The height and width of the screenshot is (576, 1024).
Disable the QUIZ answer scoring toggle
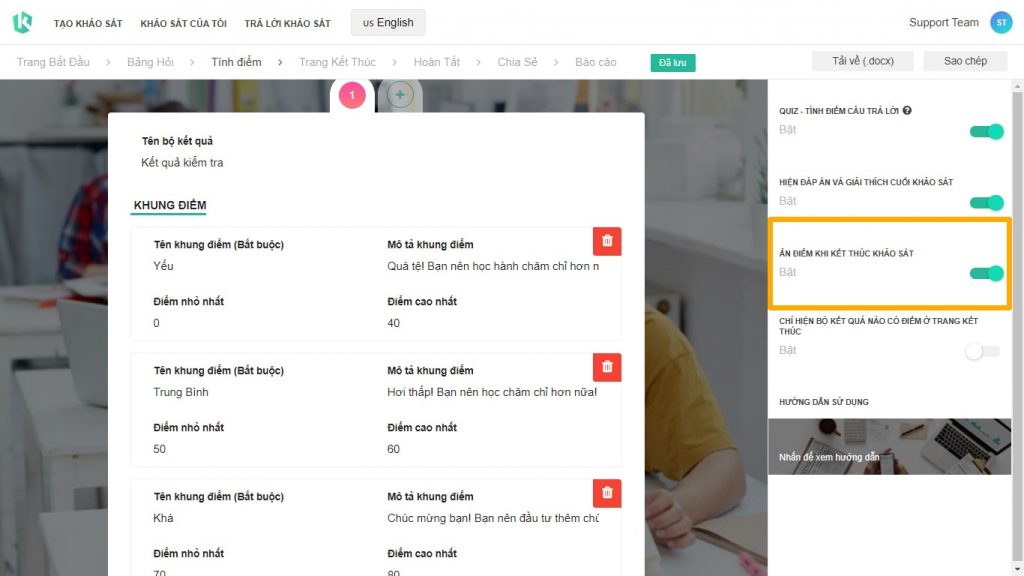point(985,131)
